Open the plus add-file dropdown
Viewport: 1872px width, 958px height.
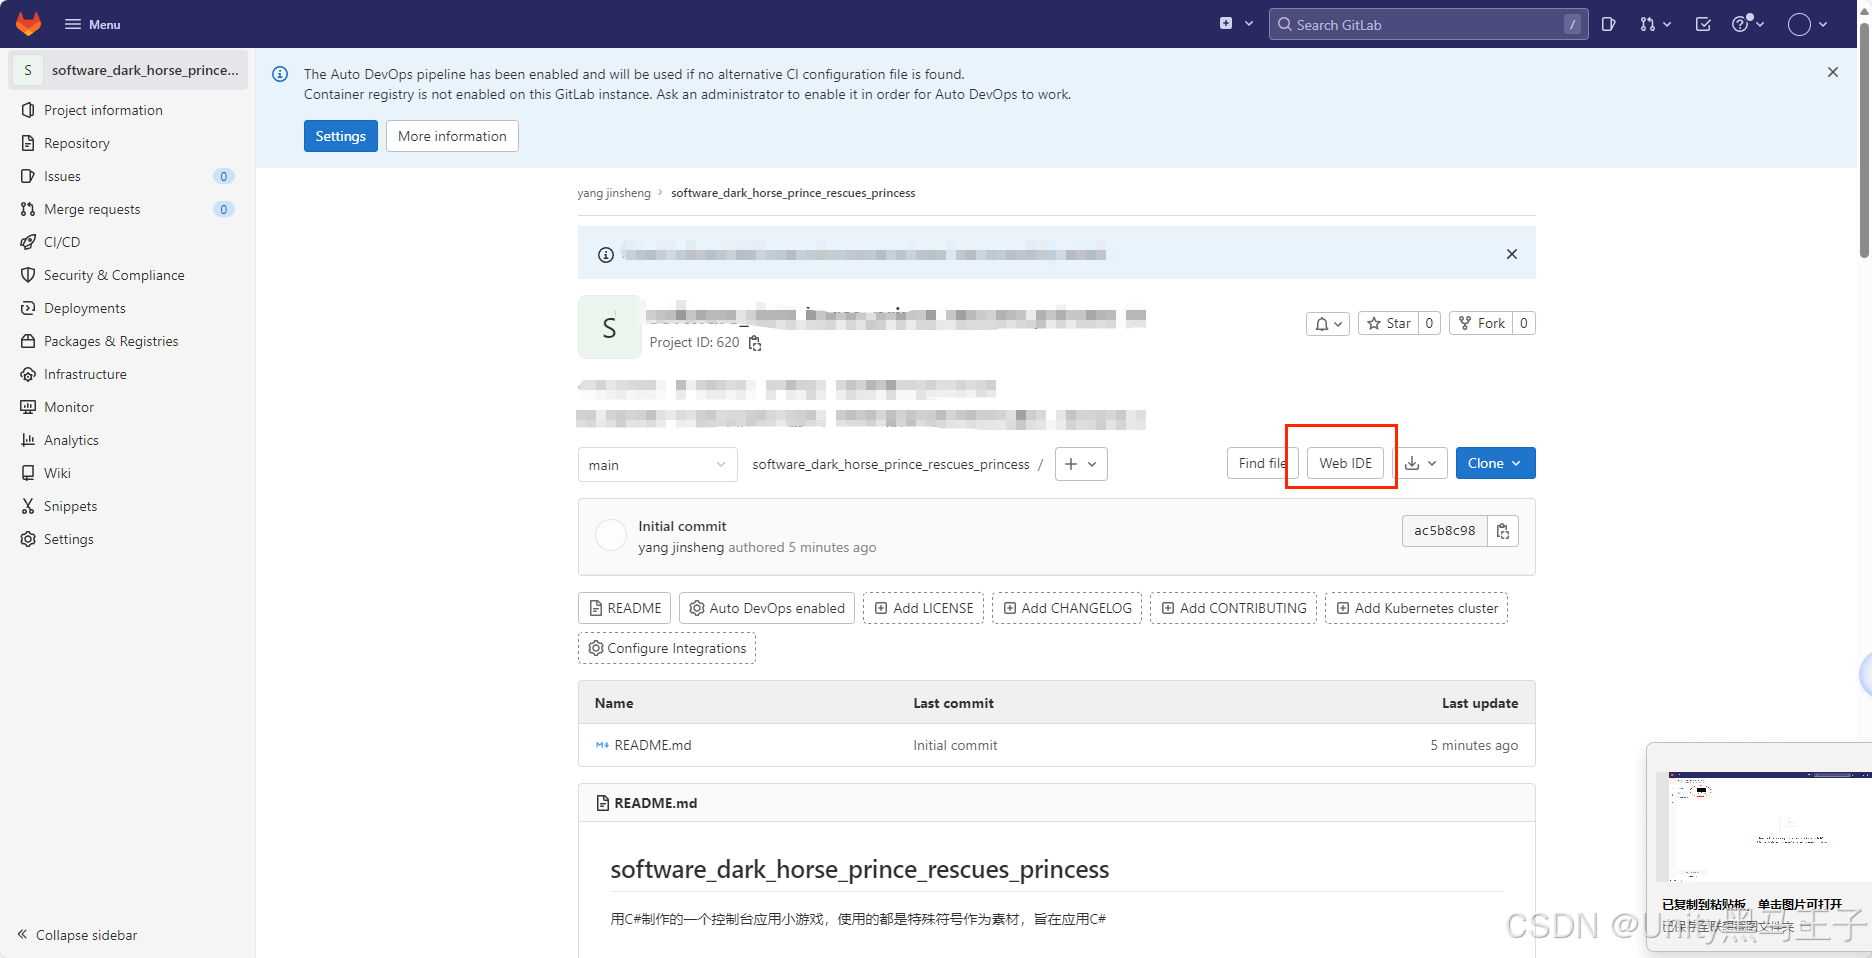point(1081,464)
